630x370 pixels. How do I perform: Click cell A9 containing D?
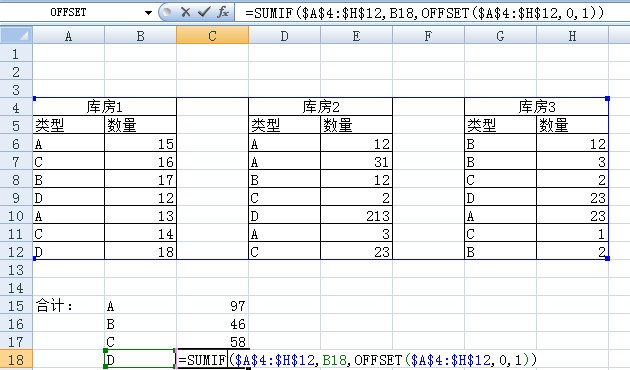coord(68,197)
